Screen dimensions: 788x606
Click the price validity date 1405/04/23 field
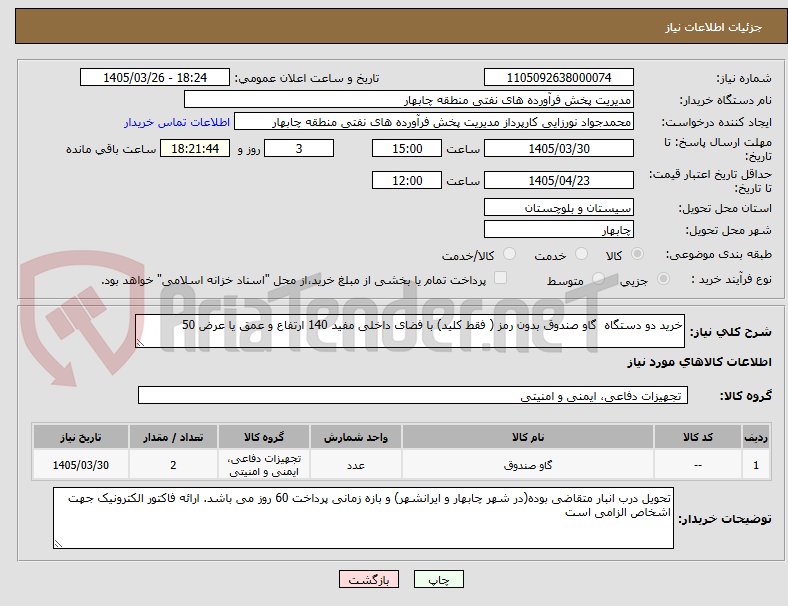coord(559,180)
